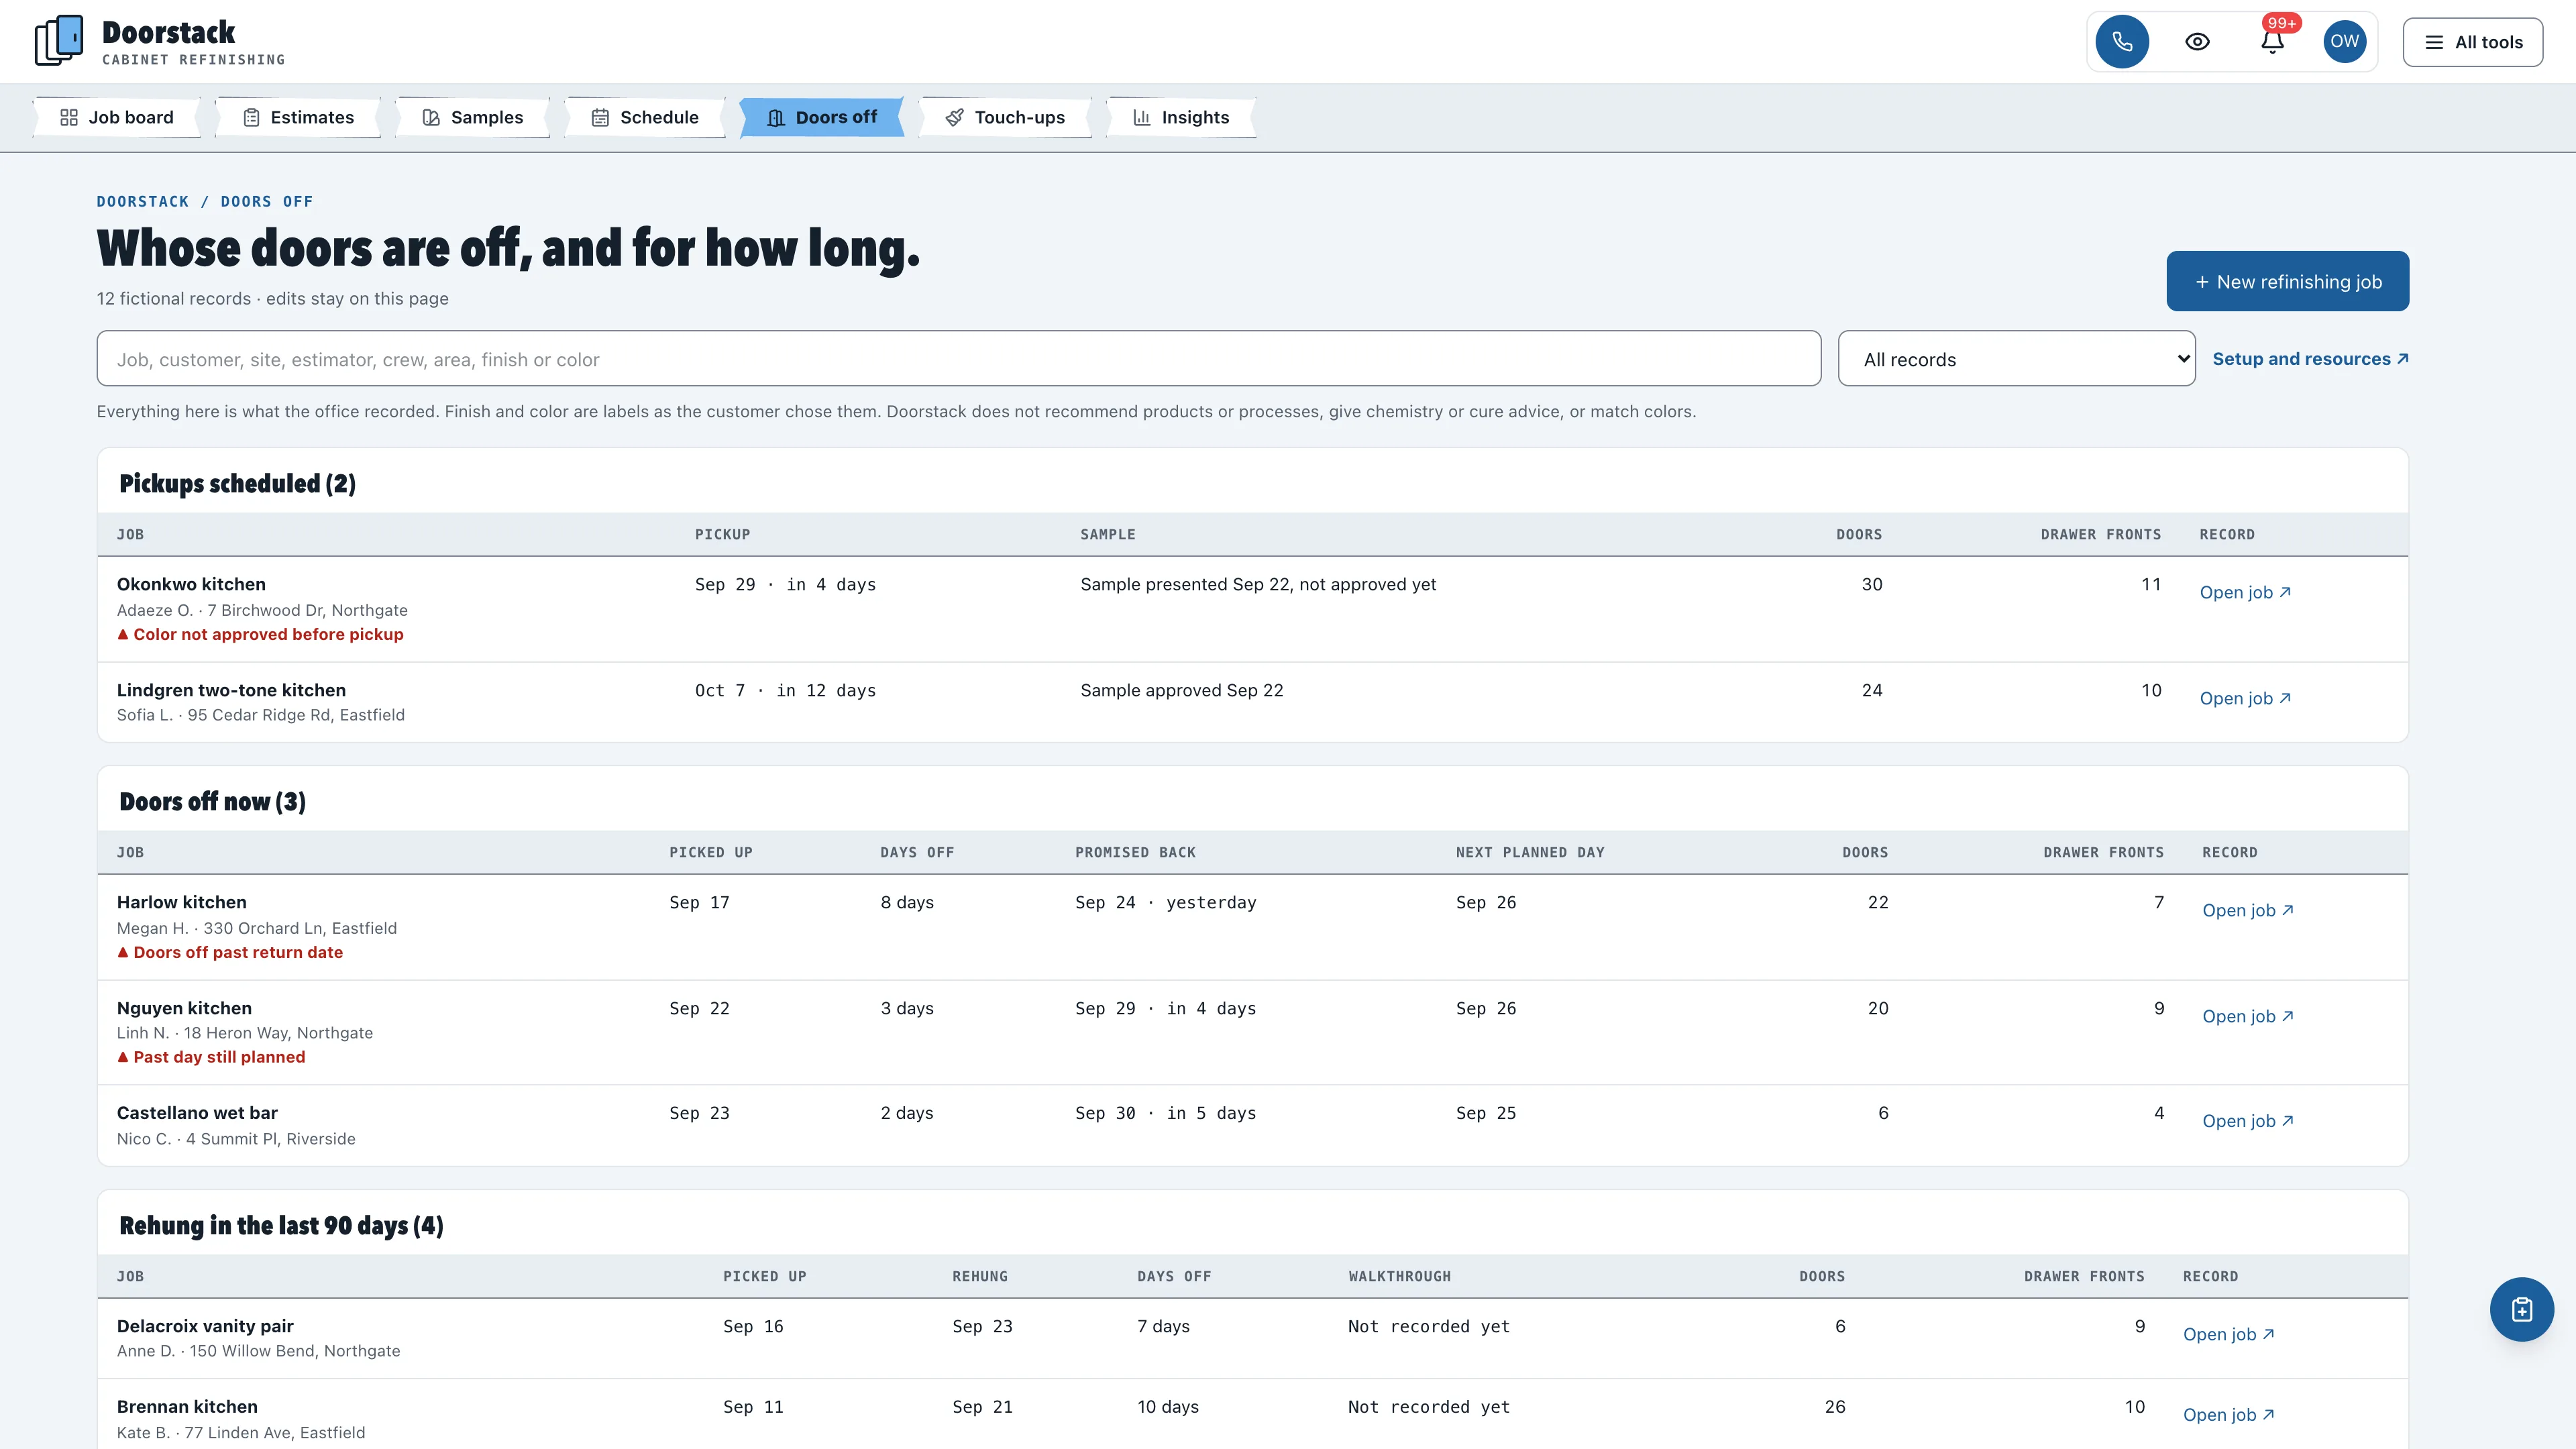This screenshot has width=2576, height=1449.
Task: Open job for Brennan kitchen
Action: coord(2229,1414)
